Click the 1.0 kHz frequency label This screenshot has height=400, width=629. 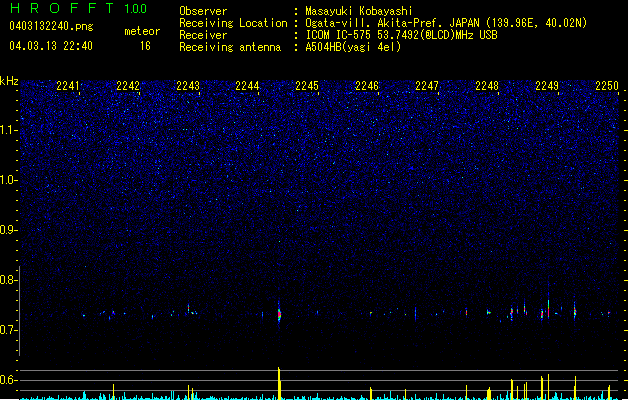[x=9, y=180]
